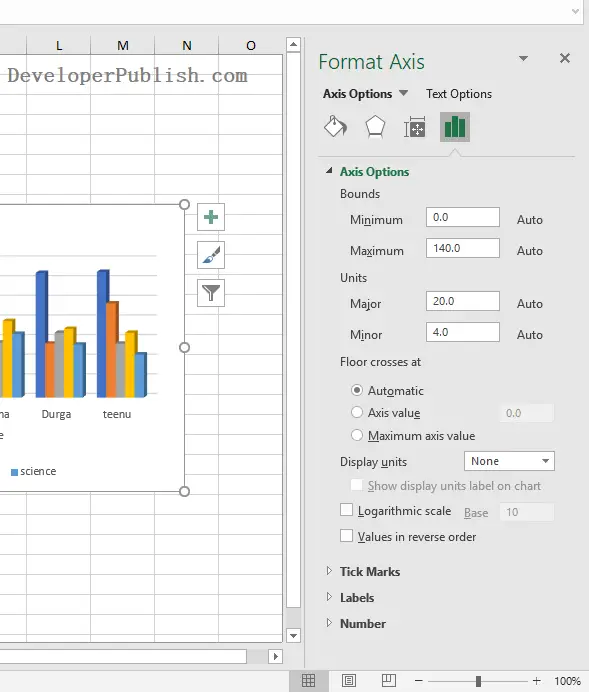Reset Maximum bound with Auto
The image size is (589, 693).
529,251
